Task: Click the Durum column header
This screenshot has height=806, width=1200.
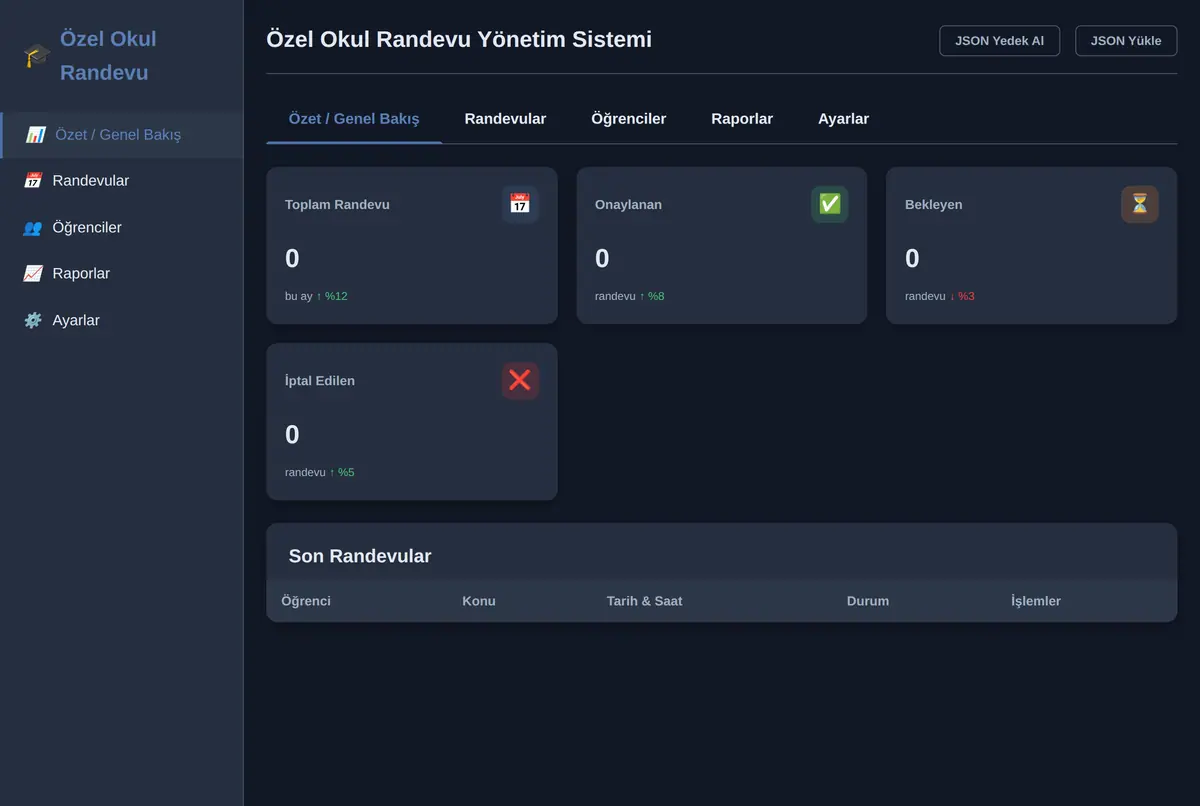Action: [x=868, y=601]
